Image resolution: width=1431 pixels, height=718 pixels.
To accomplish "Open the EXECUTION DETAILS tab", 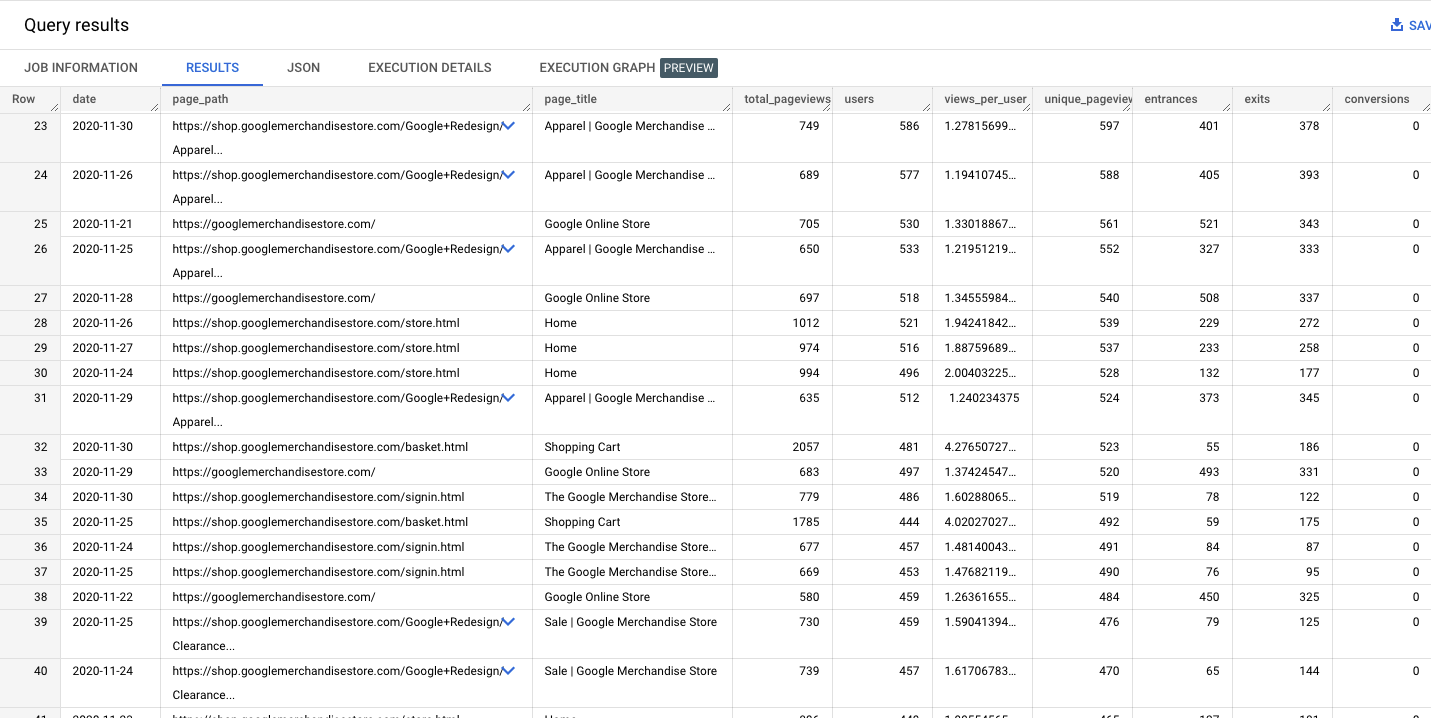I will 429,67.
